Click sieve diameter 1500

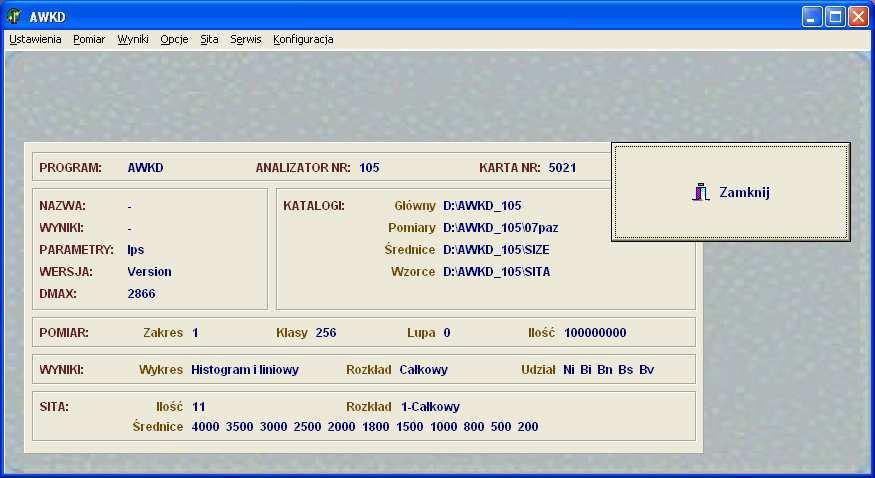click(410, 427)
